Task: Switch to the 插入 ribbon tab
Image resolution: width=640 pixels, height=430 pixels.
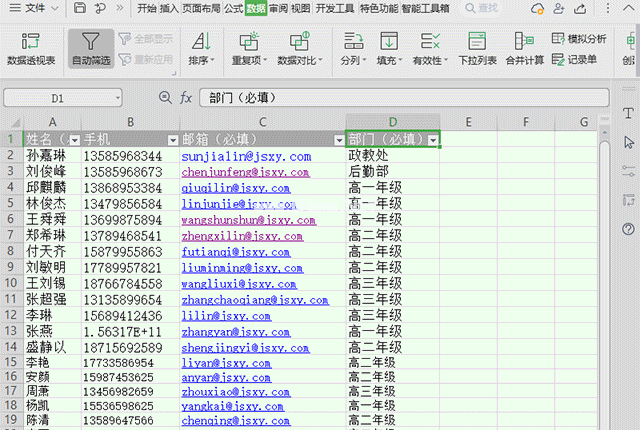Action: click(169, 8)
